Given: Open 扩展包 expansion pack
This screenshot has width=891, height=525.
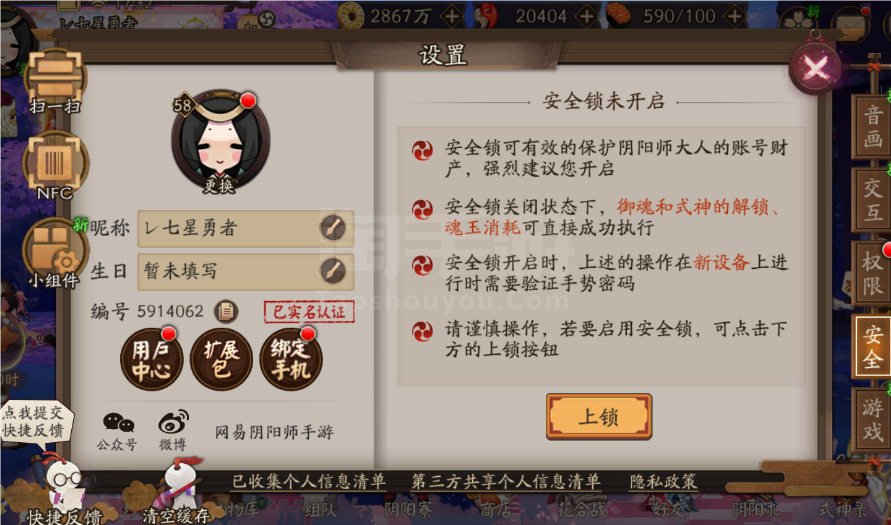Looking at the screenshot, I should pyautogui.click(x=221, y=359).
